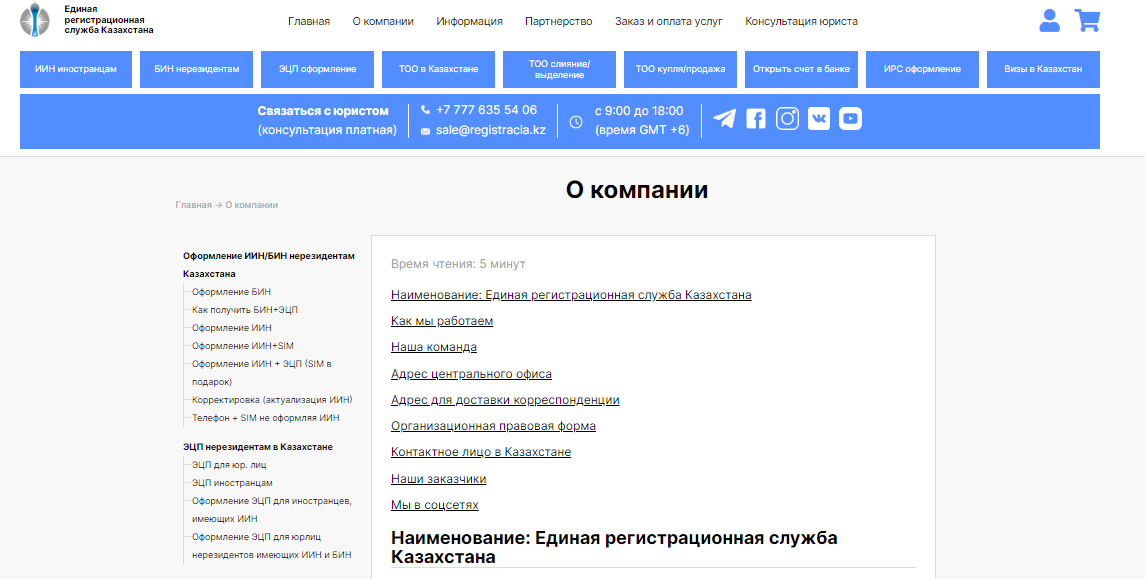The image size is (1145, 579).
Task: Open the YouTube channel icon
Action: click(x=850, y=119)
